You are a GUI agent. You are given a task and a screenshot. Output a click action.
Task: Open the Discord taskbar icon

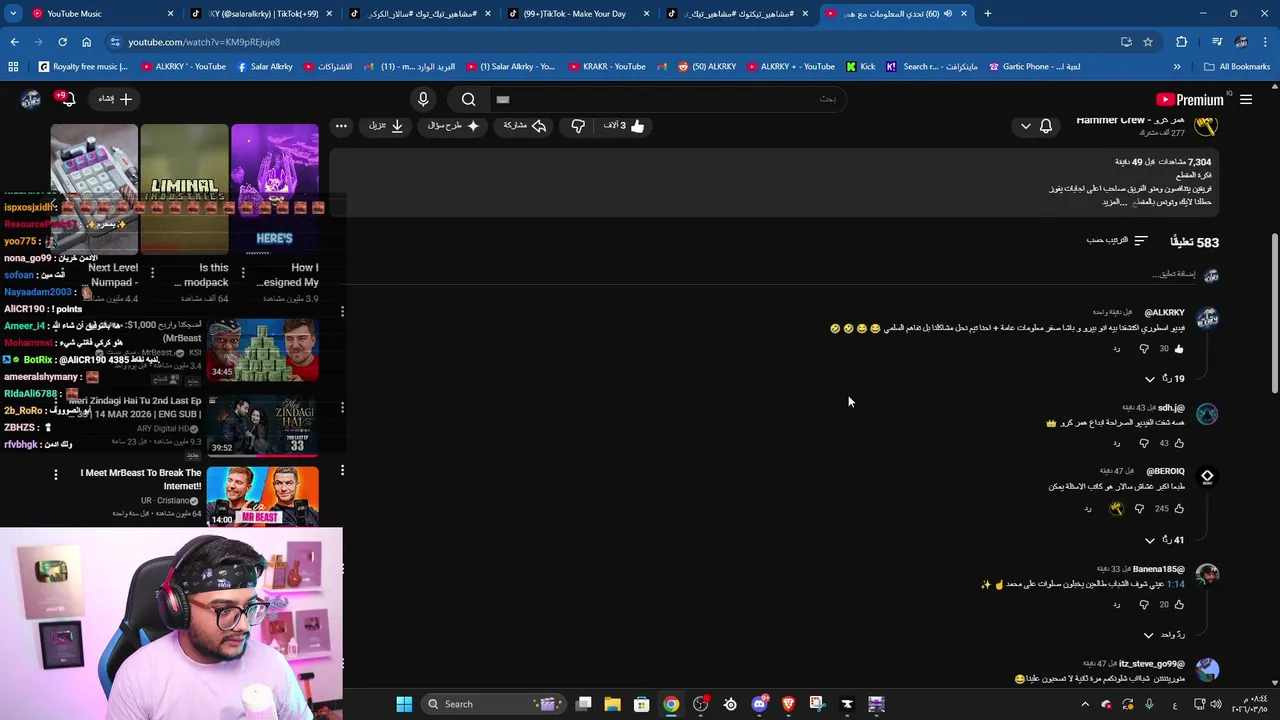759,704
